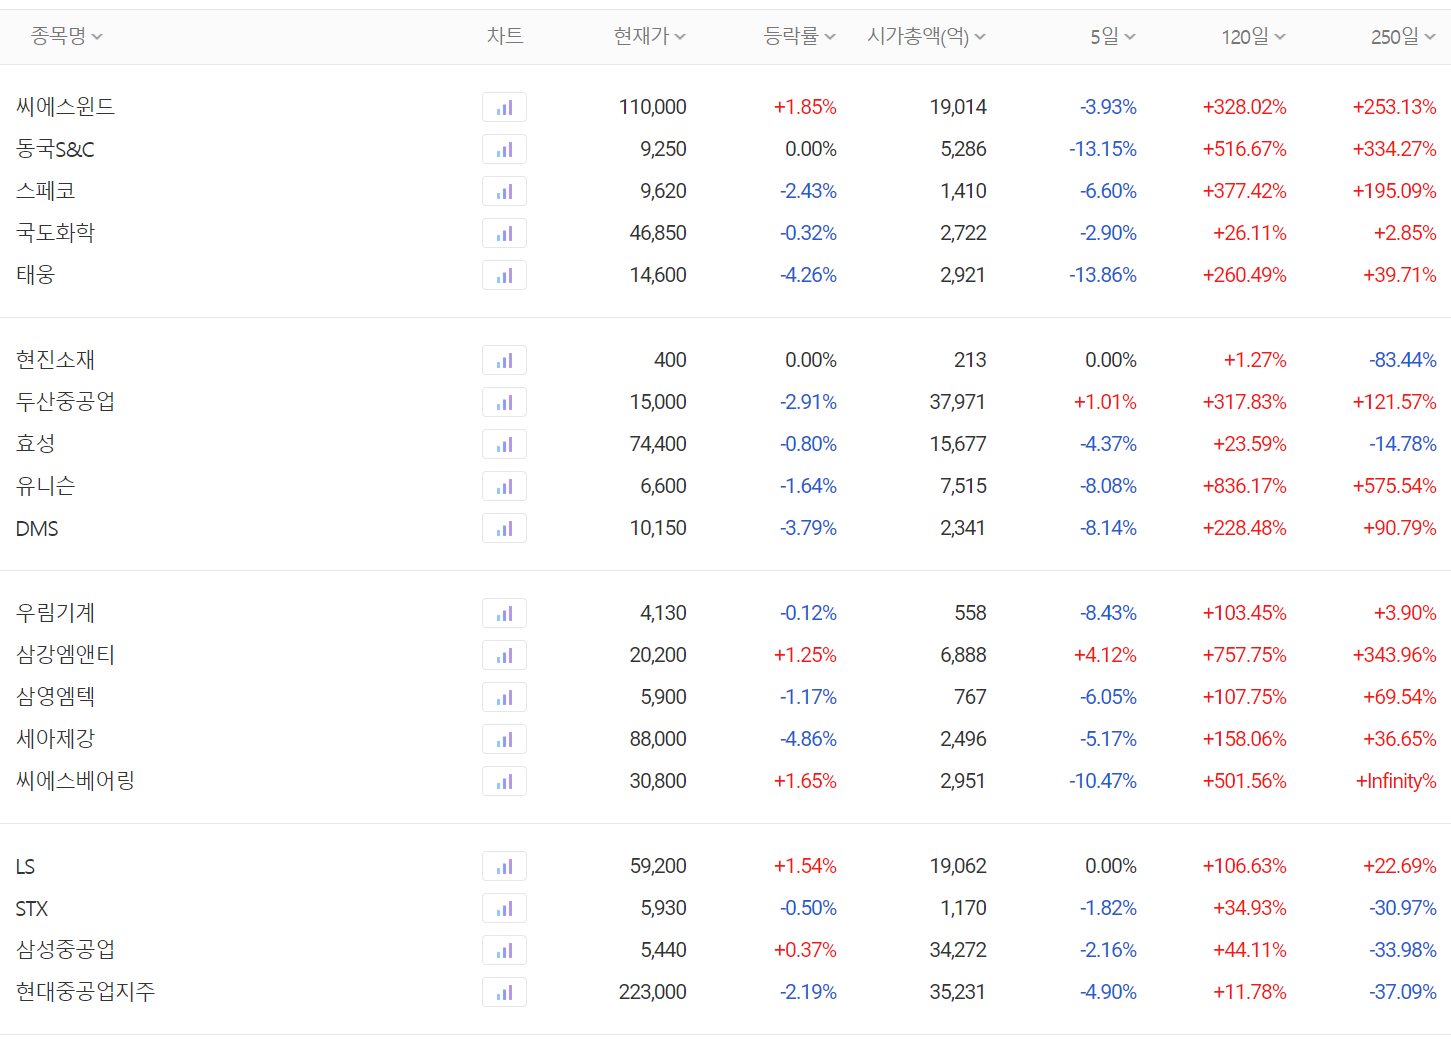Screen dimensions: 1451x1050
Task: Open stock 효성
Action: 35,443
